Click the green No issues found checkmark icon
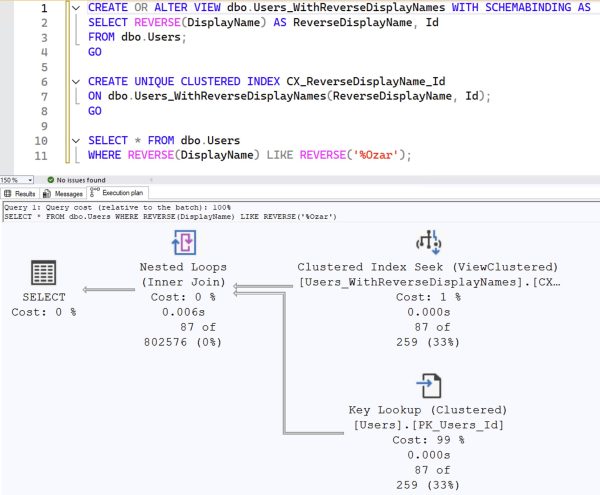600x495 pixels. coord(50,180)
